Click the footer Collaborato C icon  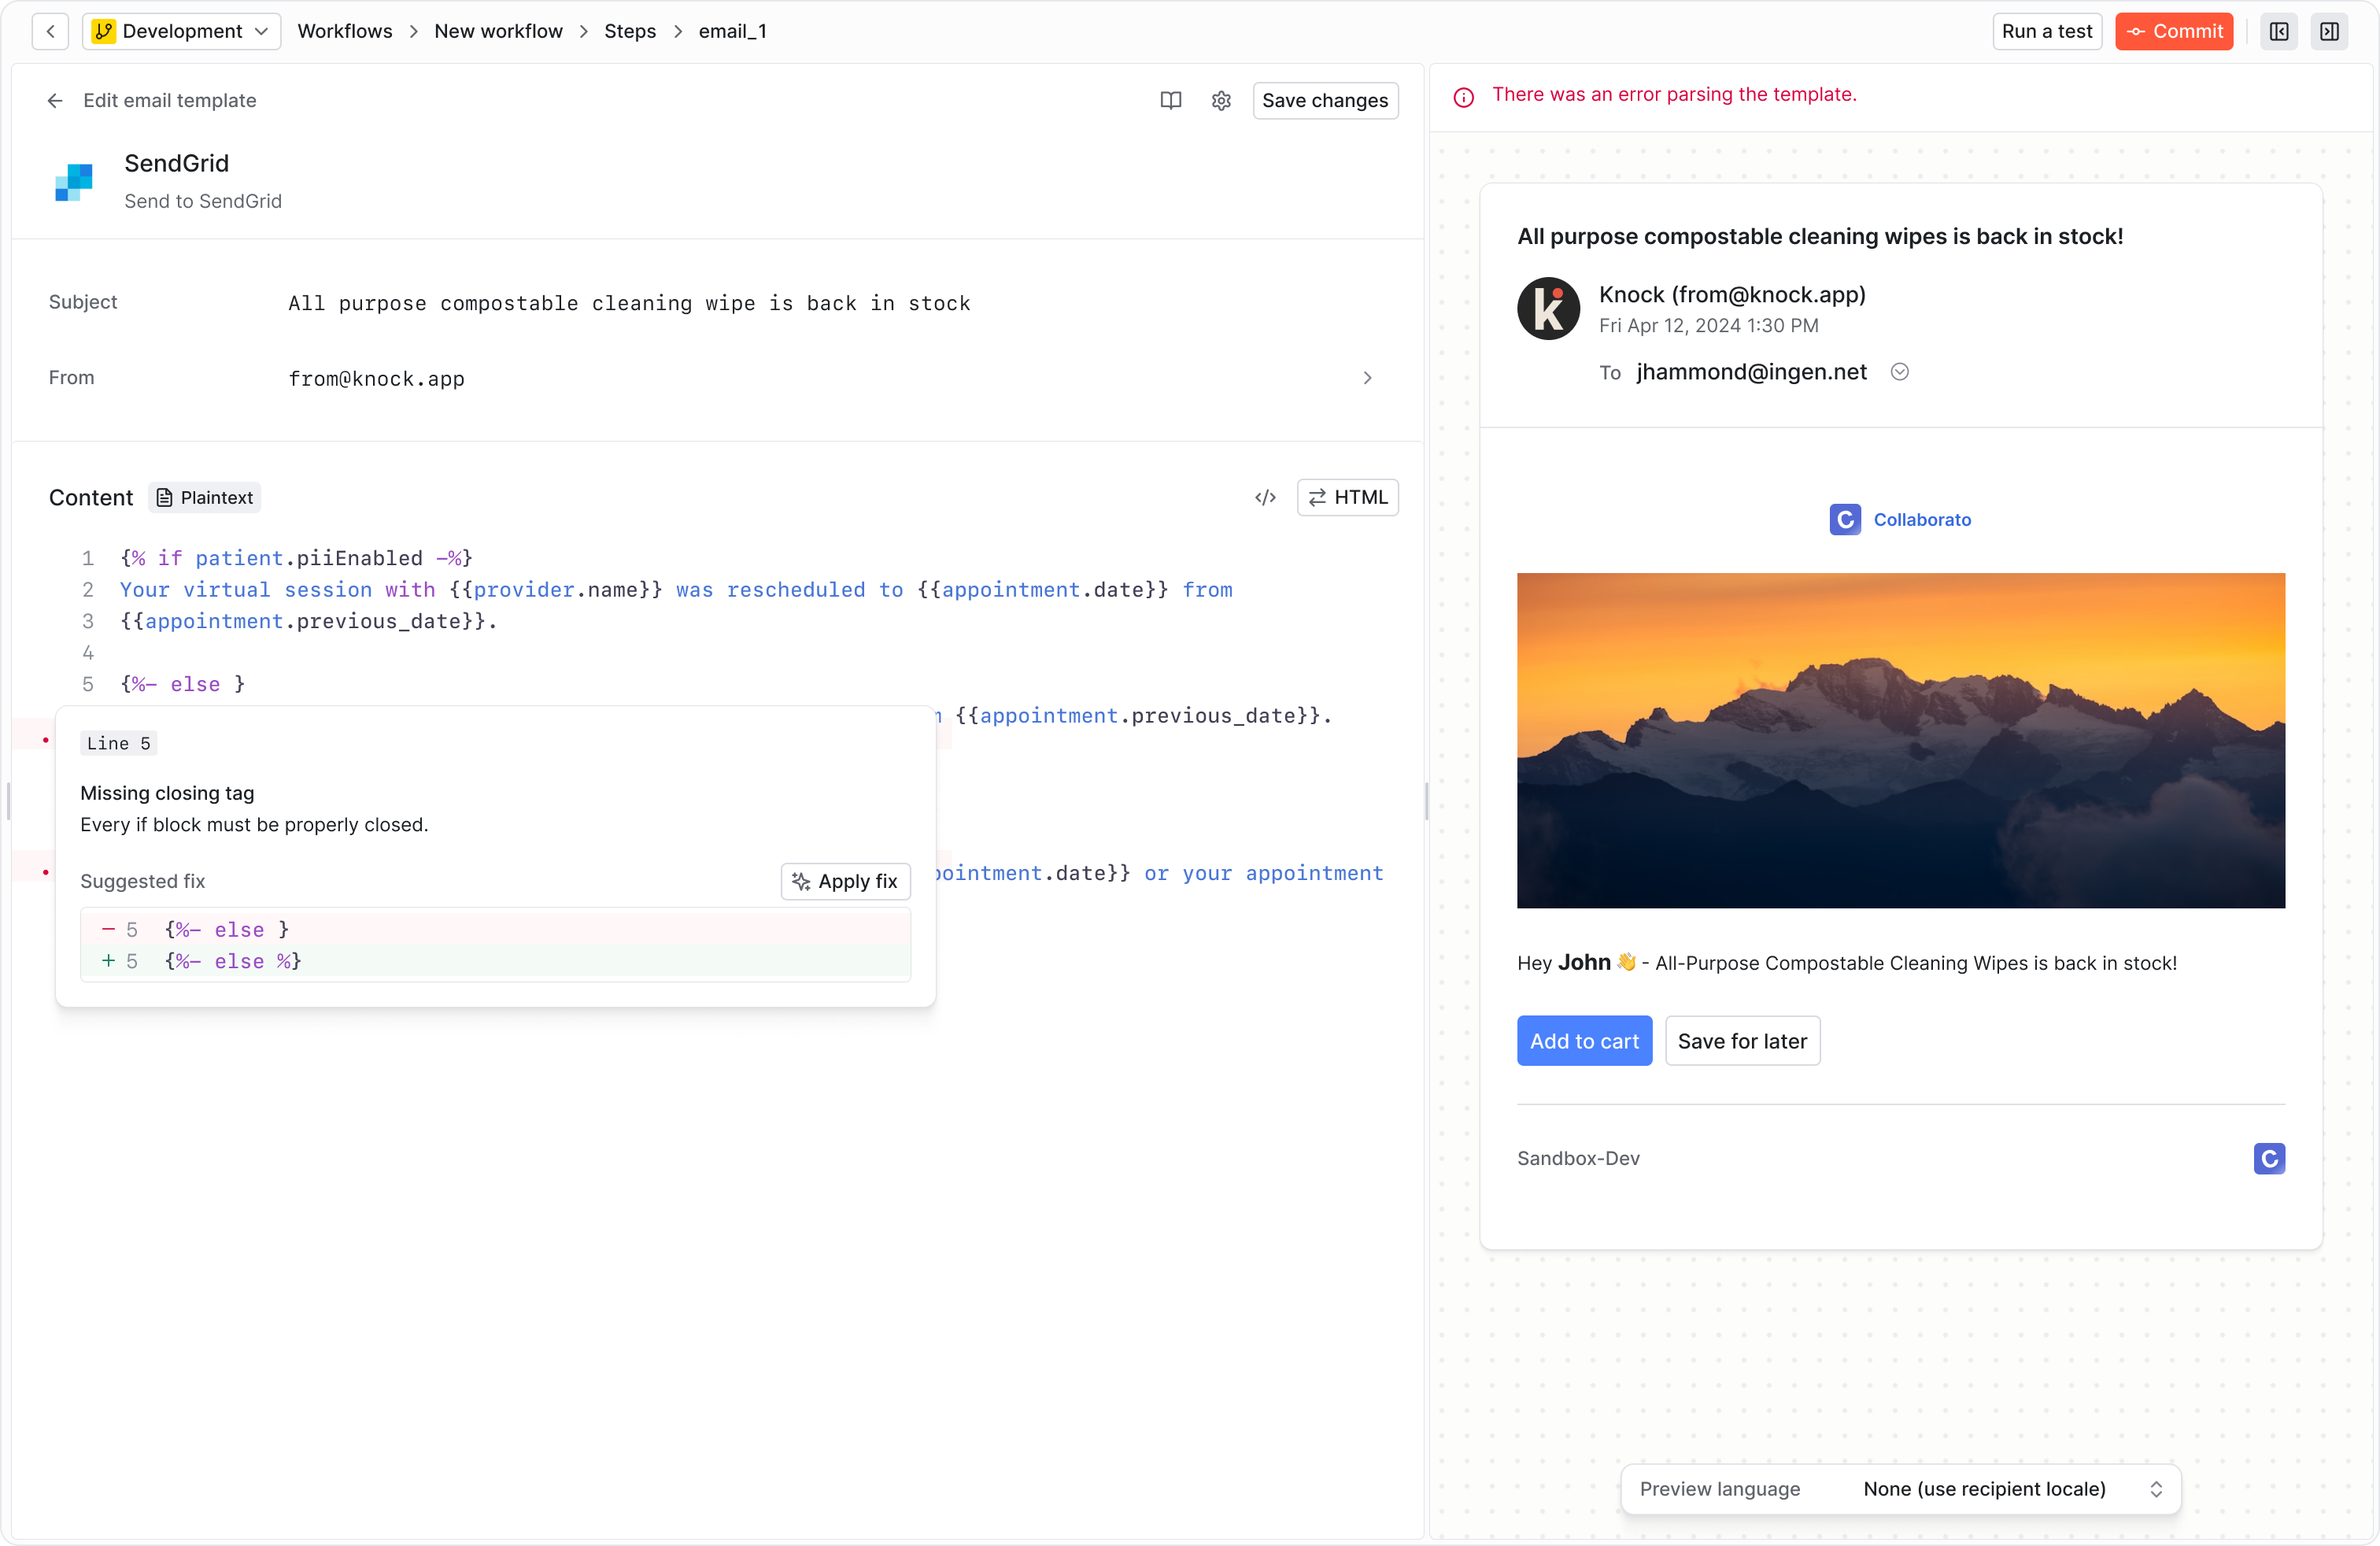tap(2268, 1158)
